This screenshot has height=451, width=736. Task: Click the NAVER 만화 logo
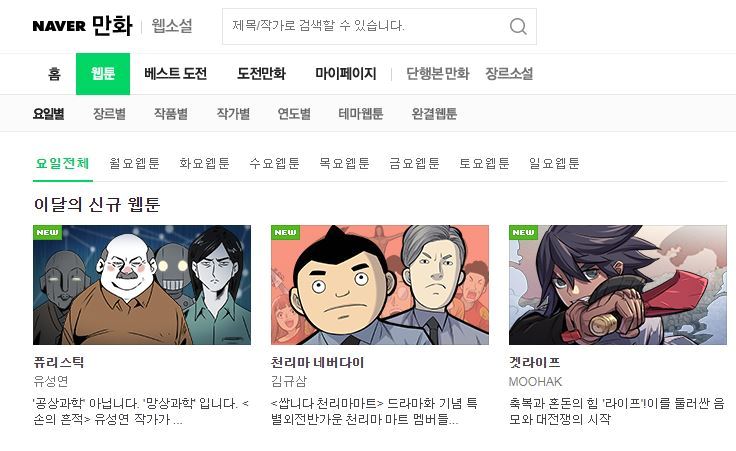(83, 26)
